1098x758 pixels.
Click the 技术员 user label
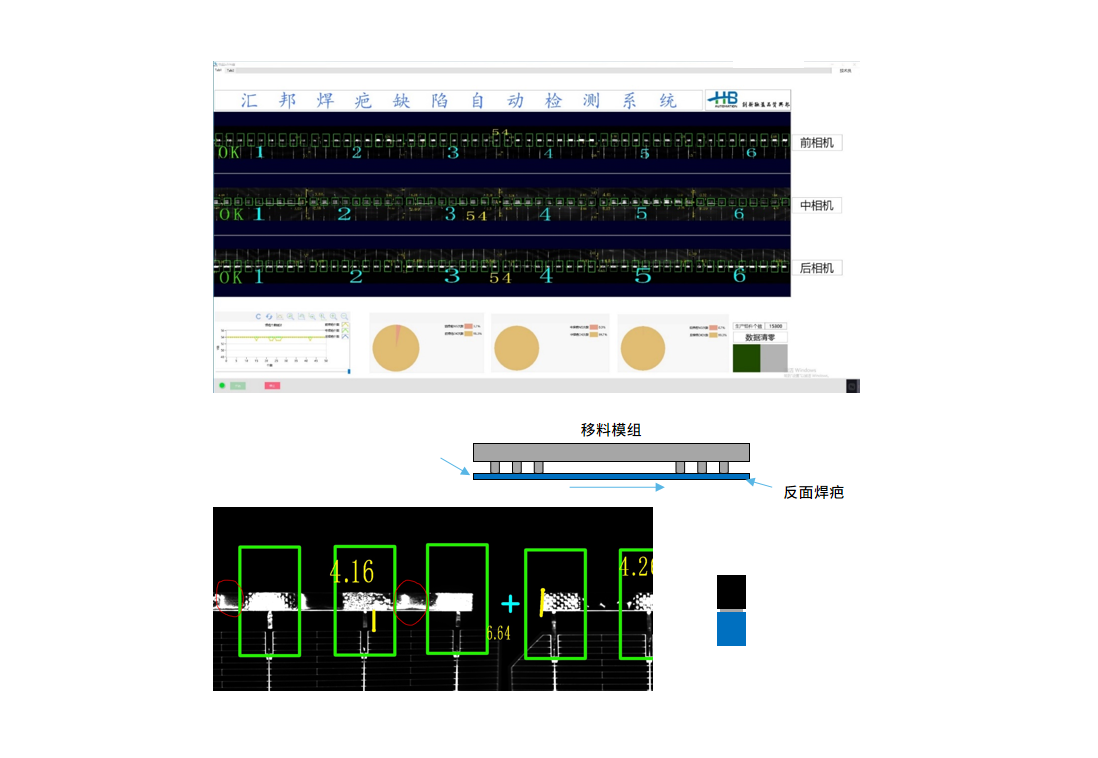[x=846, y=71]
